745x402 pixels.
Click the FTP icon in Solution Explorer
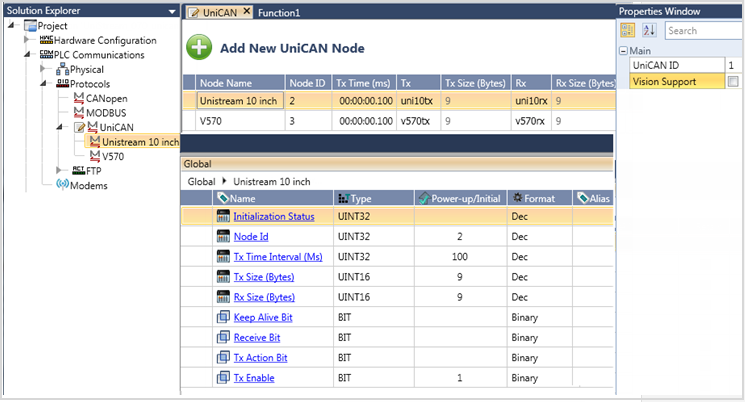pyautogui.click(x=78, y=171)
